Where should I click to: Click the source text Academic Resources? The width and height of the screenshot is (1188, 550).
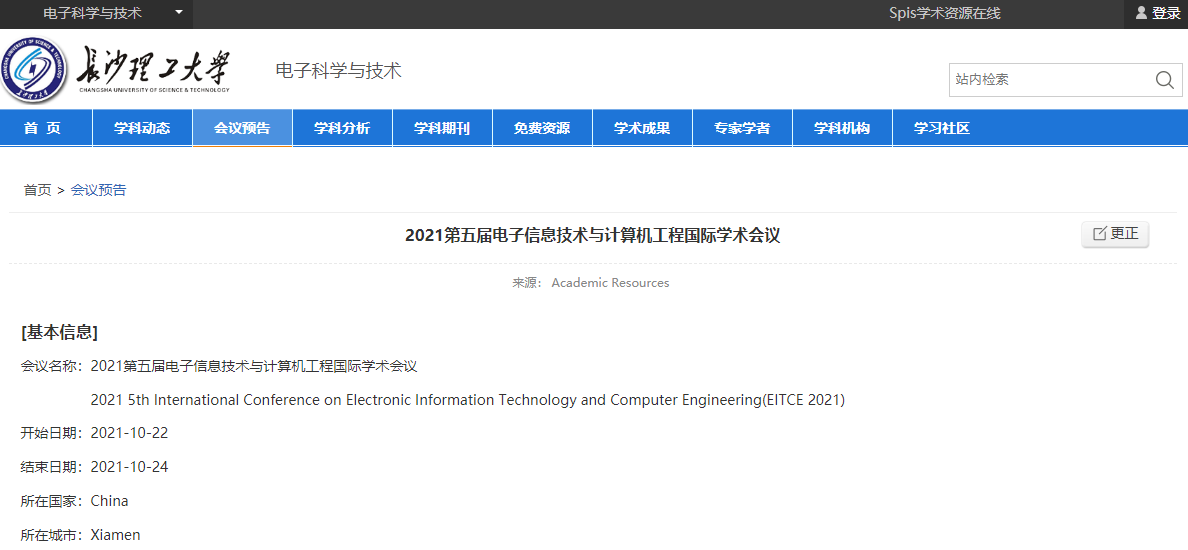[x=611, y=283]
